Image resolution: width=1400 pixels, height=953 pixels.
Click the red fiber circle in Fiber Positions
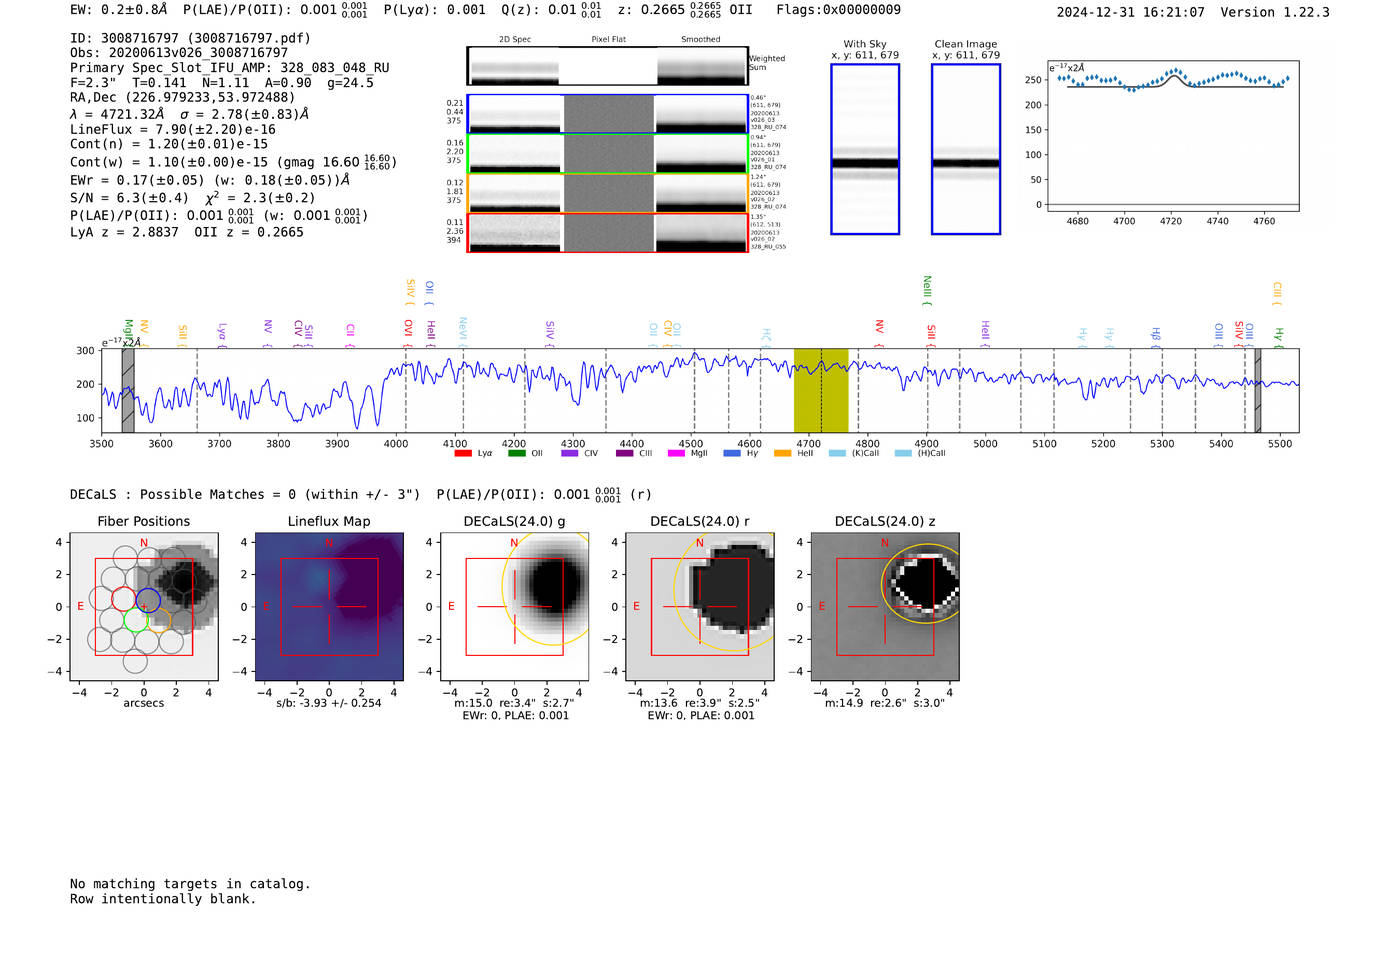tap(123, 600)
